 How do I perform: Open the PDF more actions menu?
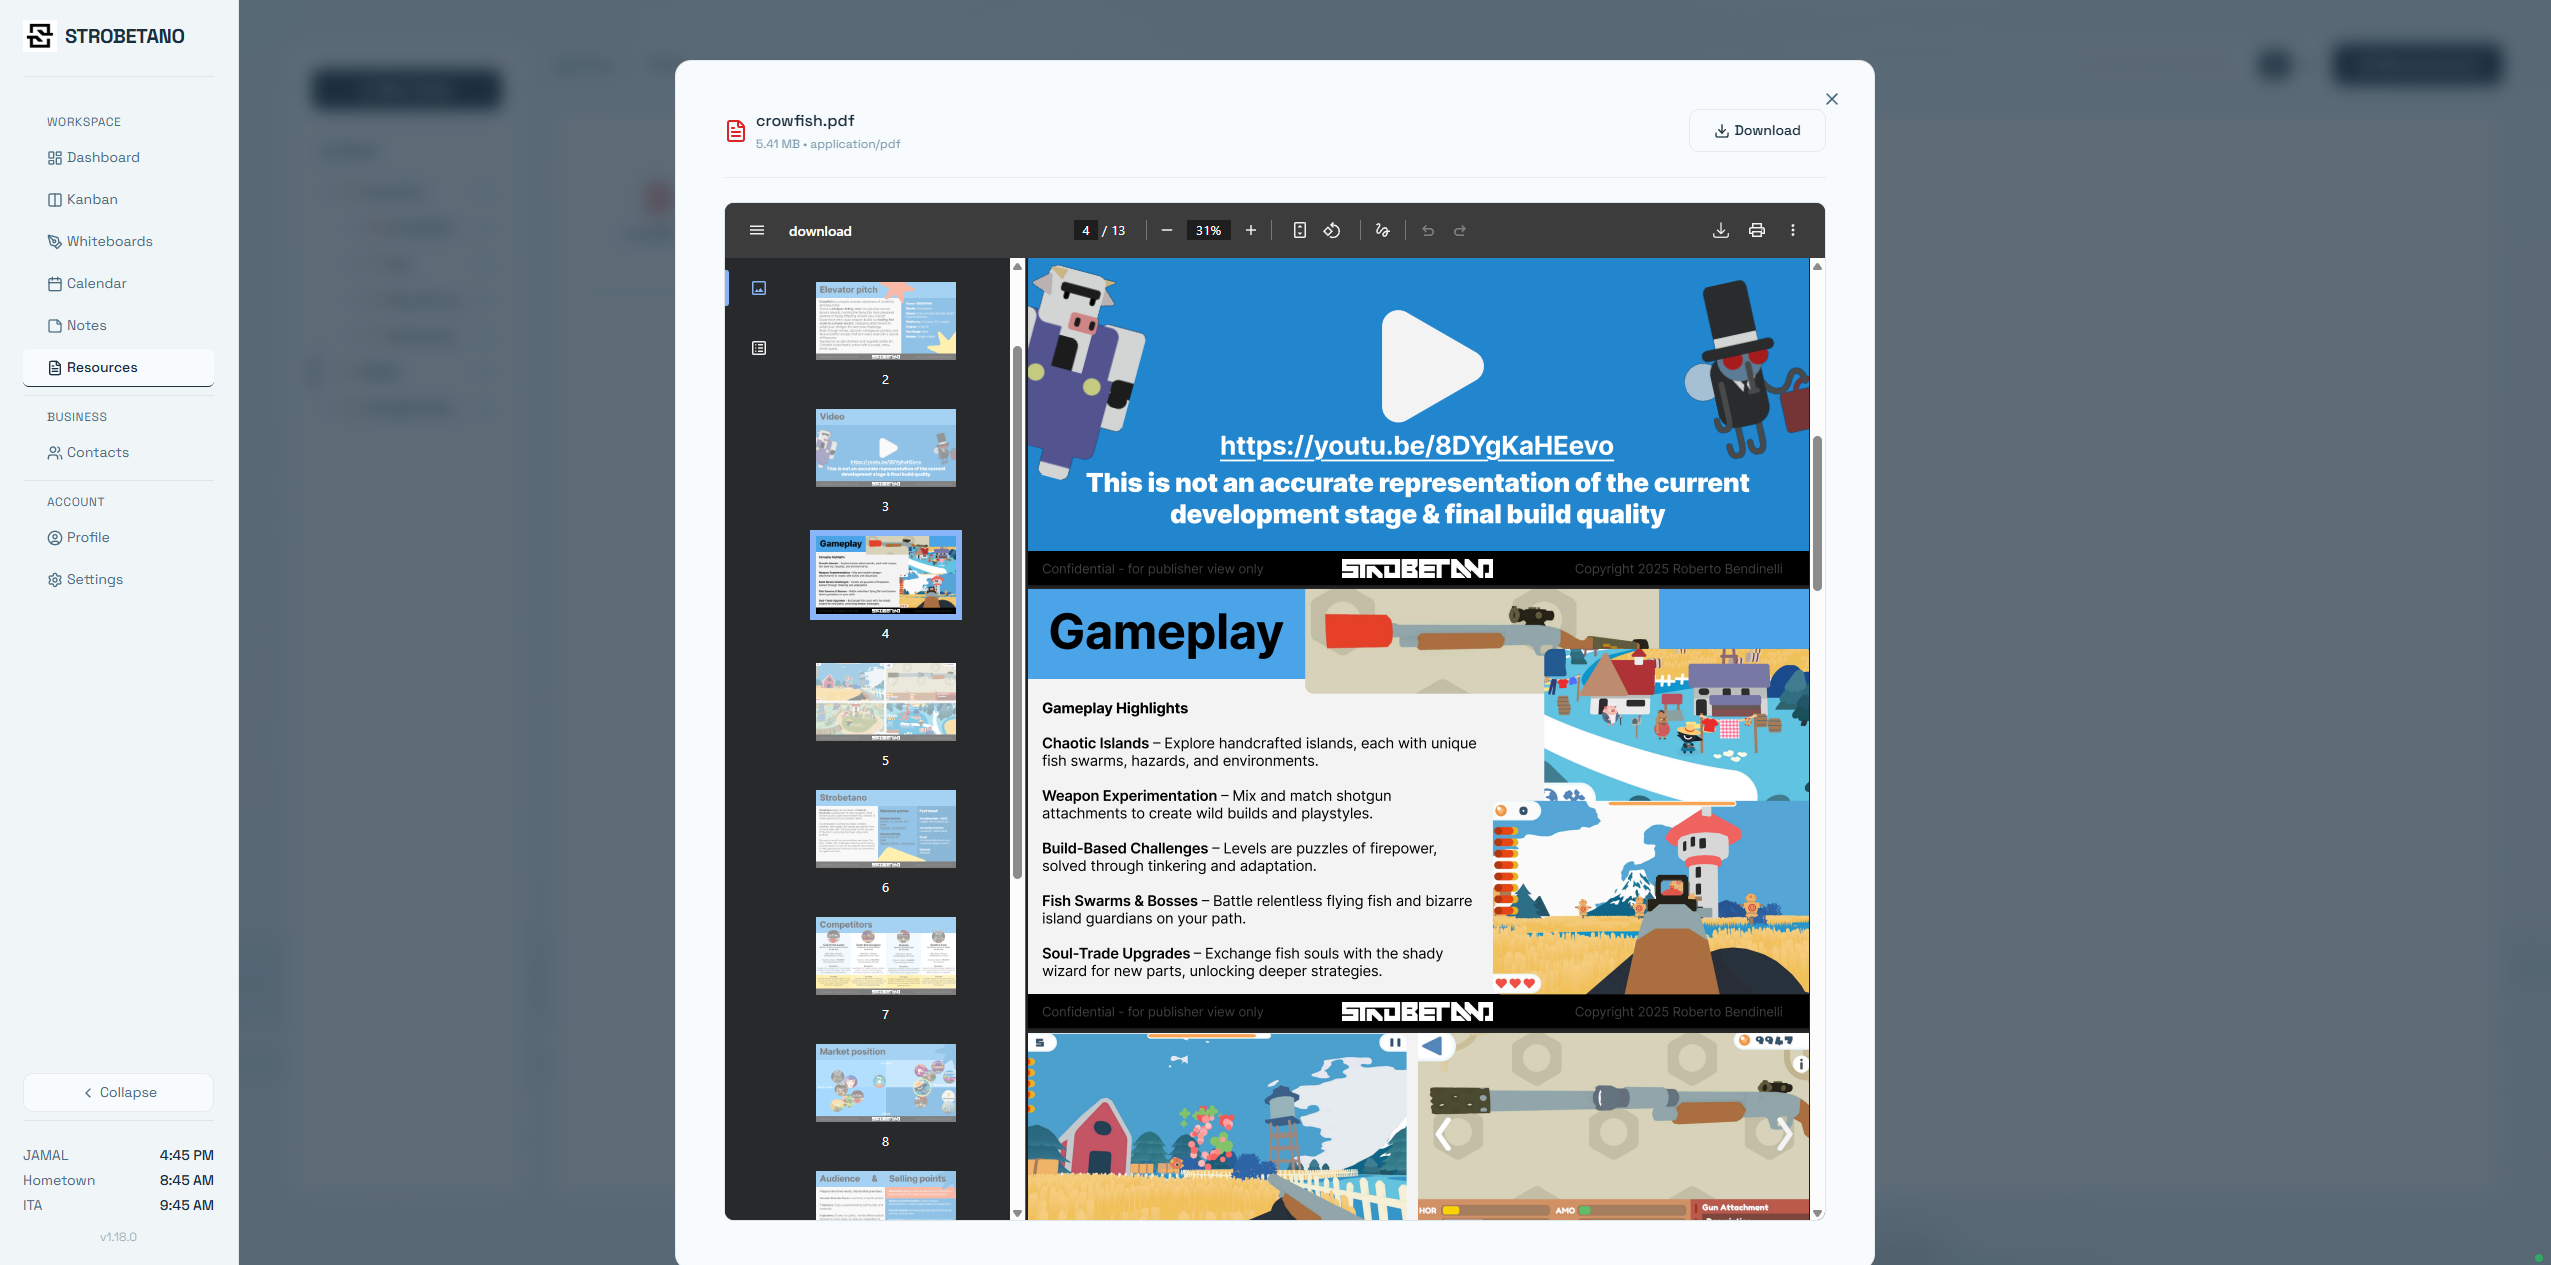click(x=1792, y=230)
